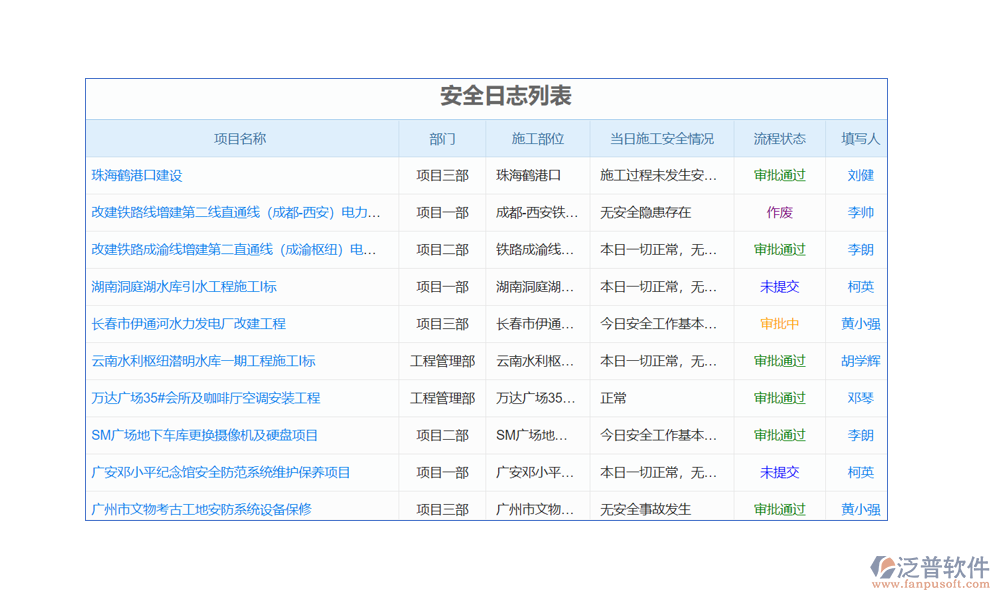1000x600 pixels.
Task: Open 万达广场35#会所及咖啡厅空调安装工程 link
Action: click(206, 398)
